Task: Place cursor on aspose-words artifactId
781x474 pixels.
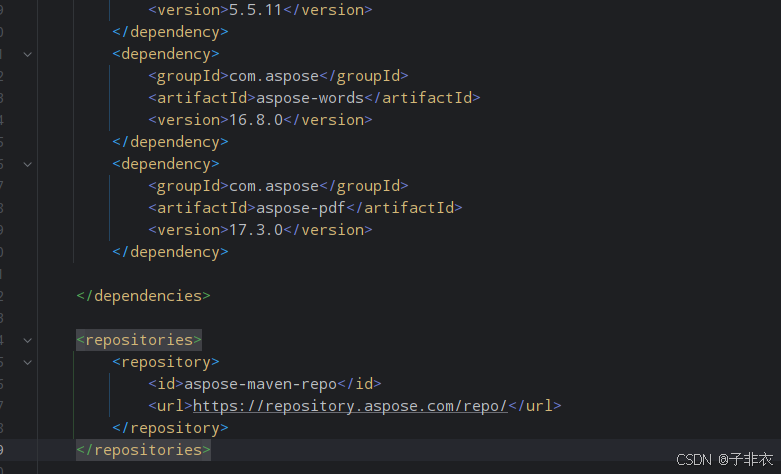Action: point(309,98)
